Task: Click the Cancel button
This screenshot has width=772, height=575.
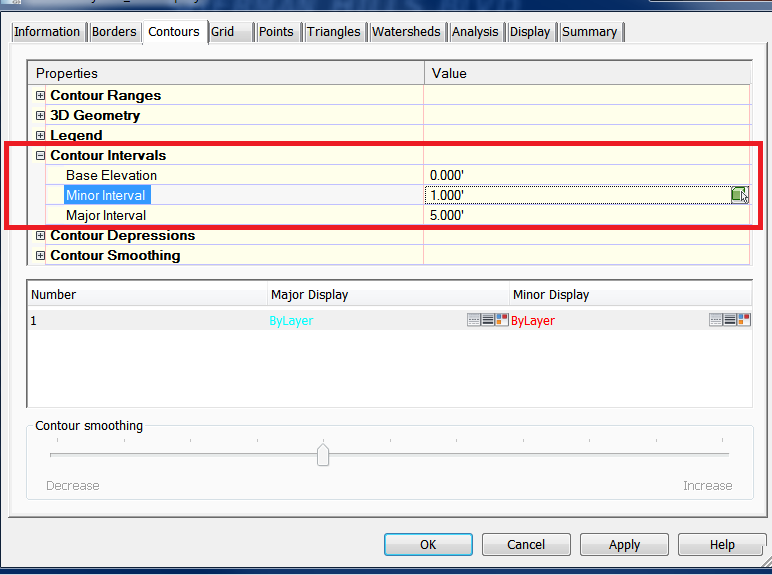Action: 526,544
